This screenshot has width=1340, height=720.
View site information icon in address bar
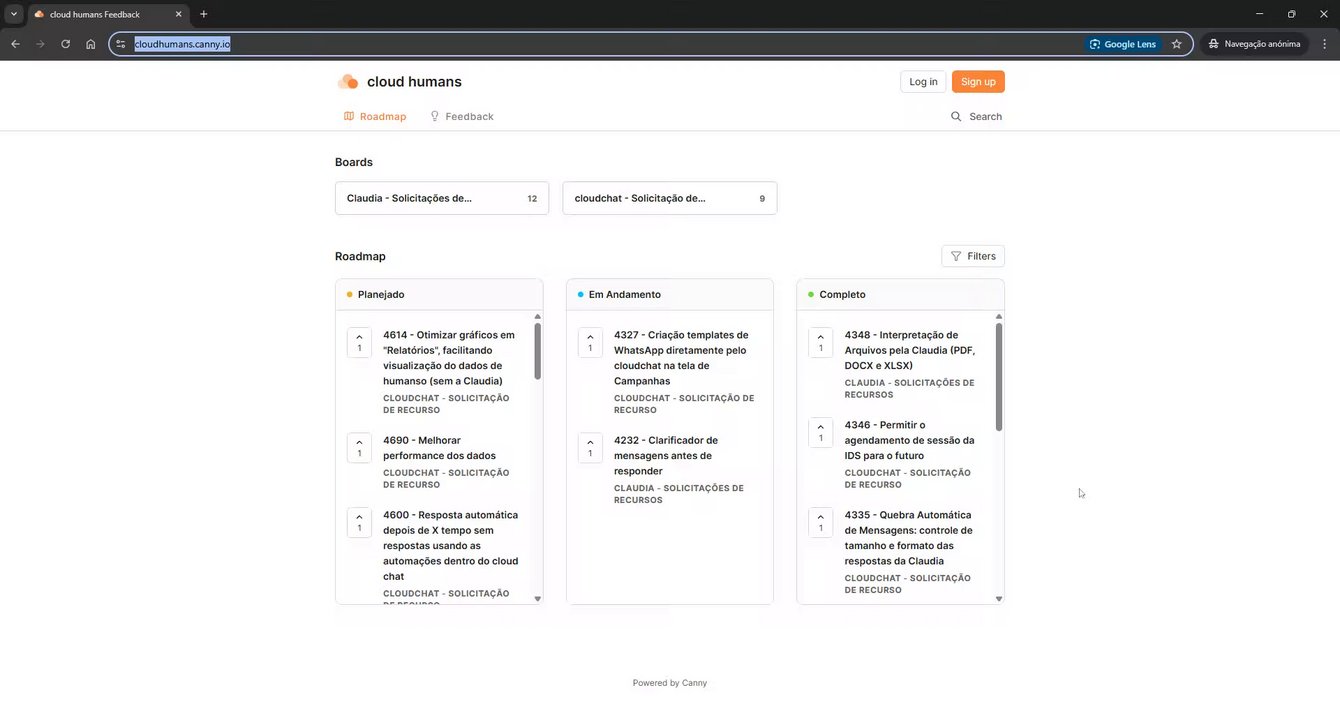coord(121,44)
